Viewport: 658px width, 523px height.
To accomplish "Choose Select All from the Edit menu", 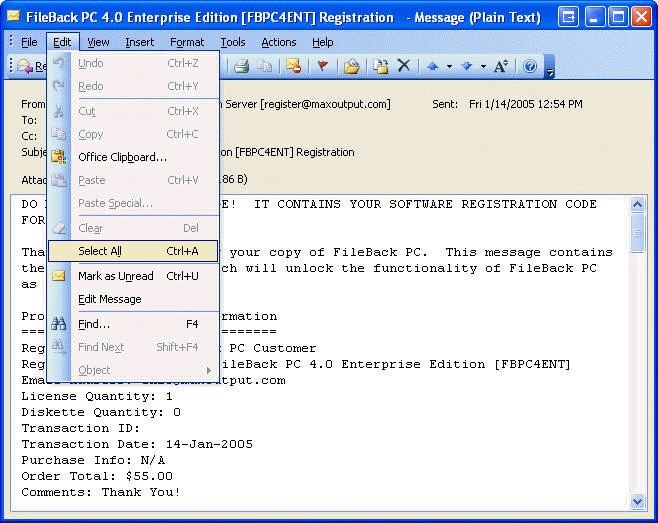I will pyautogui.click(x=133, y=251).
